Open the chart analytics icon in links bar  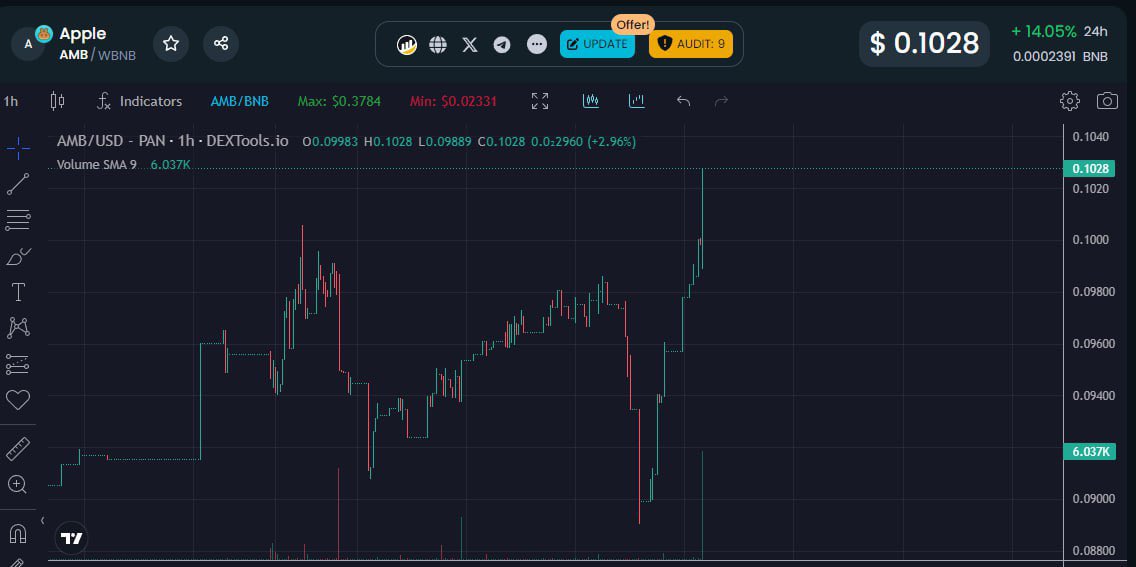[x=407, y=45]
